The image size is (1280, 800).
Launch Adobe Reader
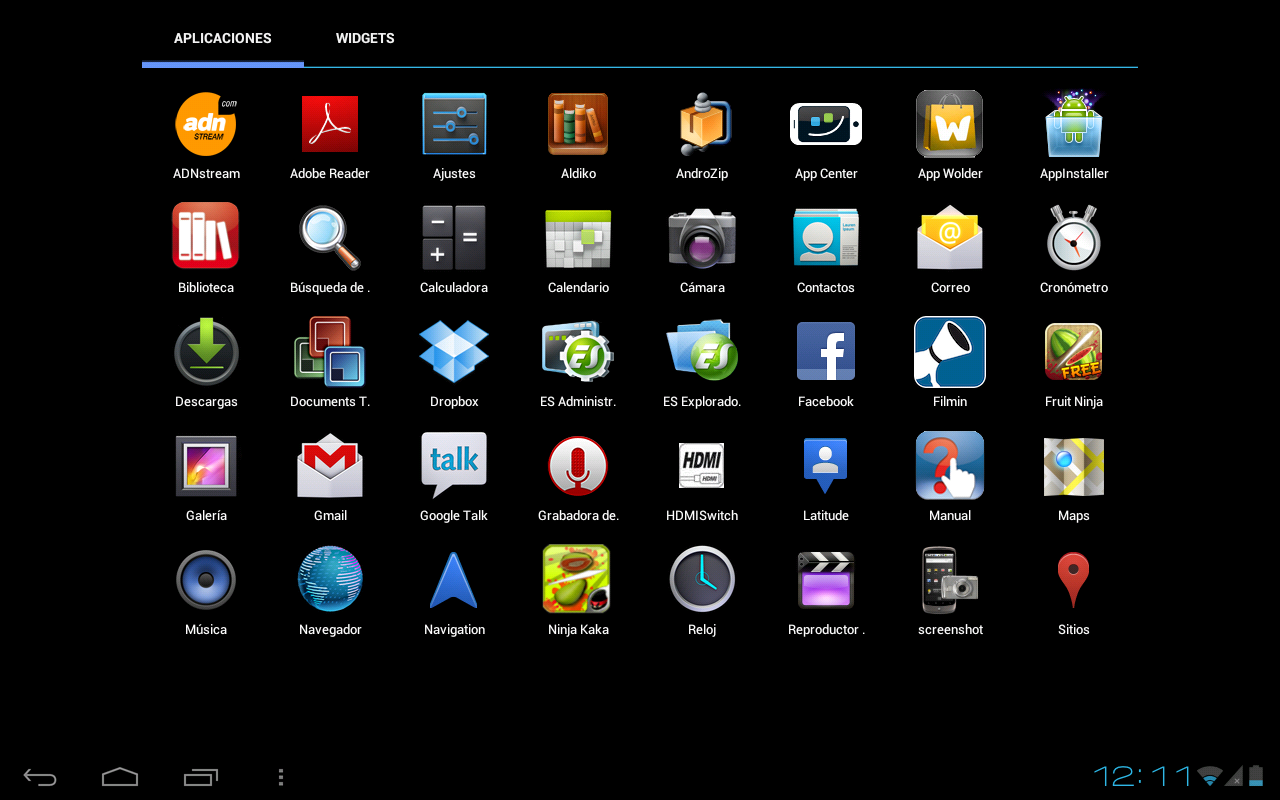pos(330,125)
